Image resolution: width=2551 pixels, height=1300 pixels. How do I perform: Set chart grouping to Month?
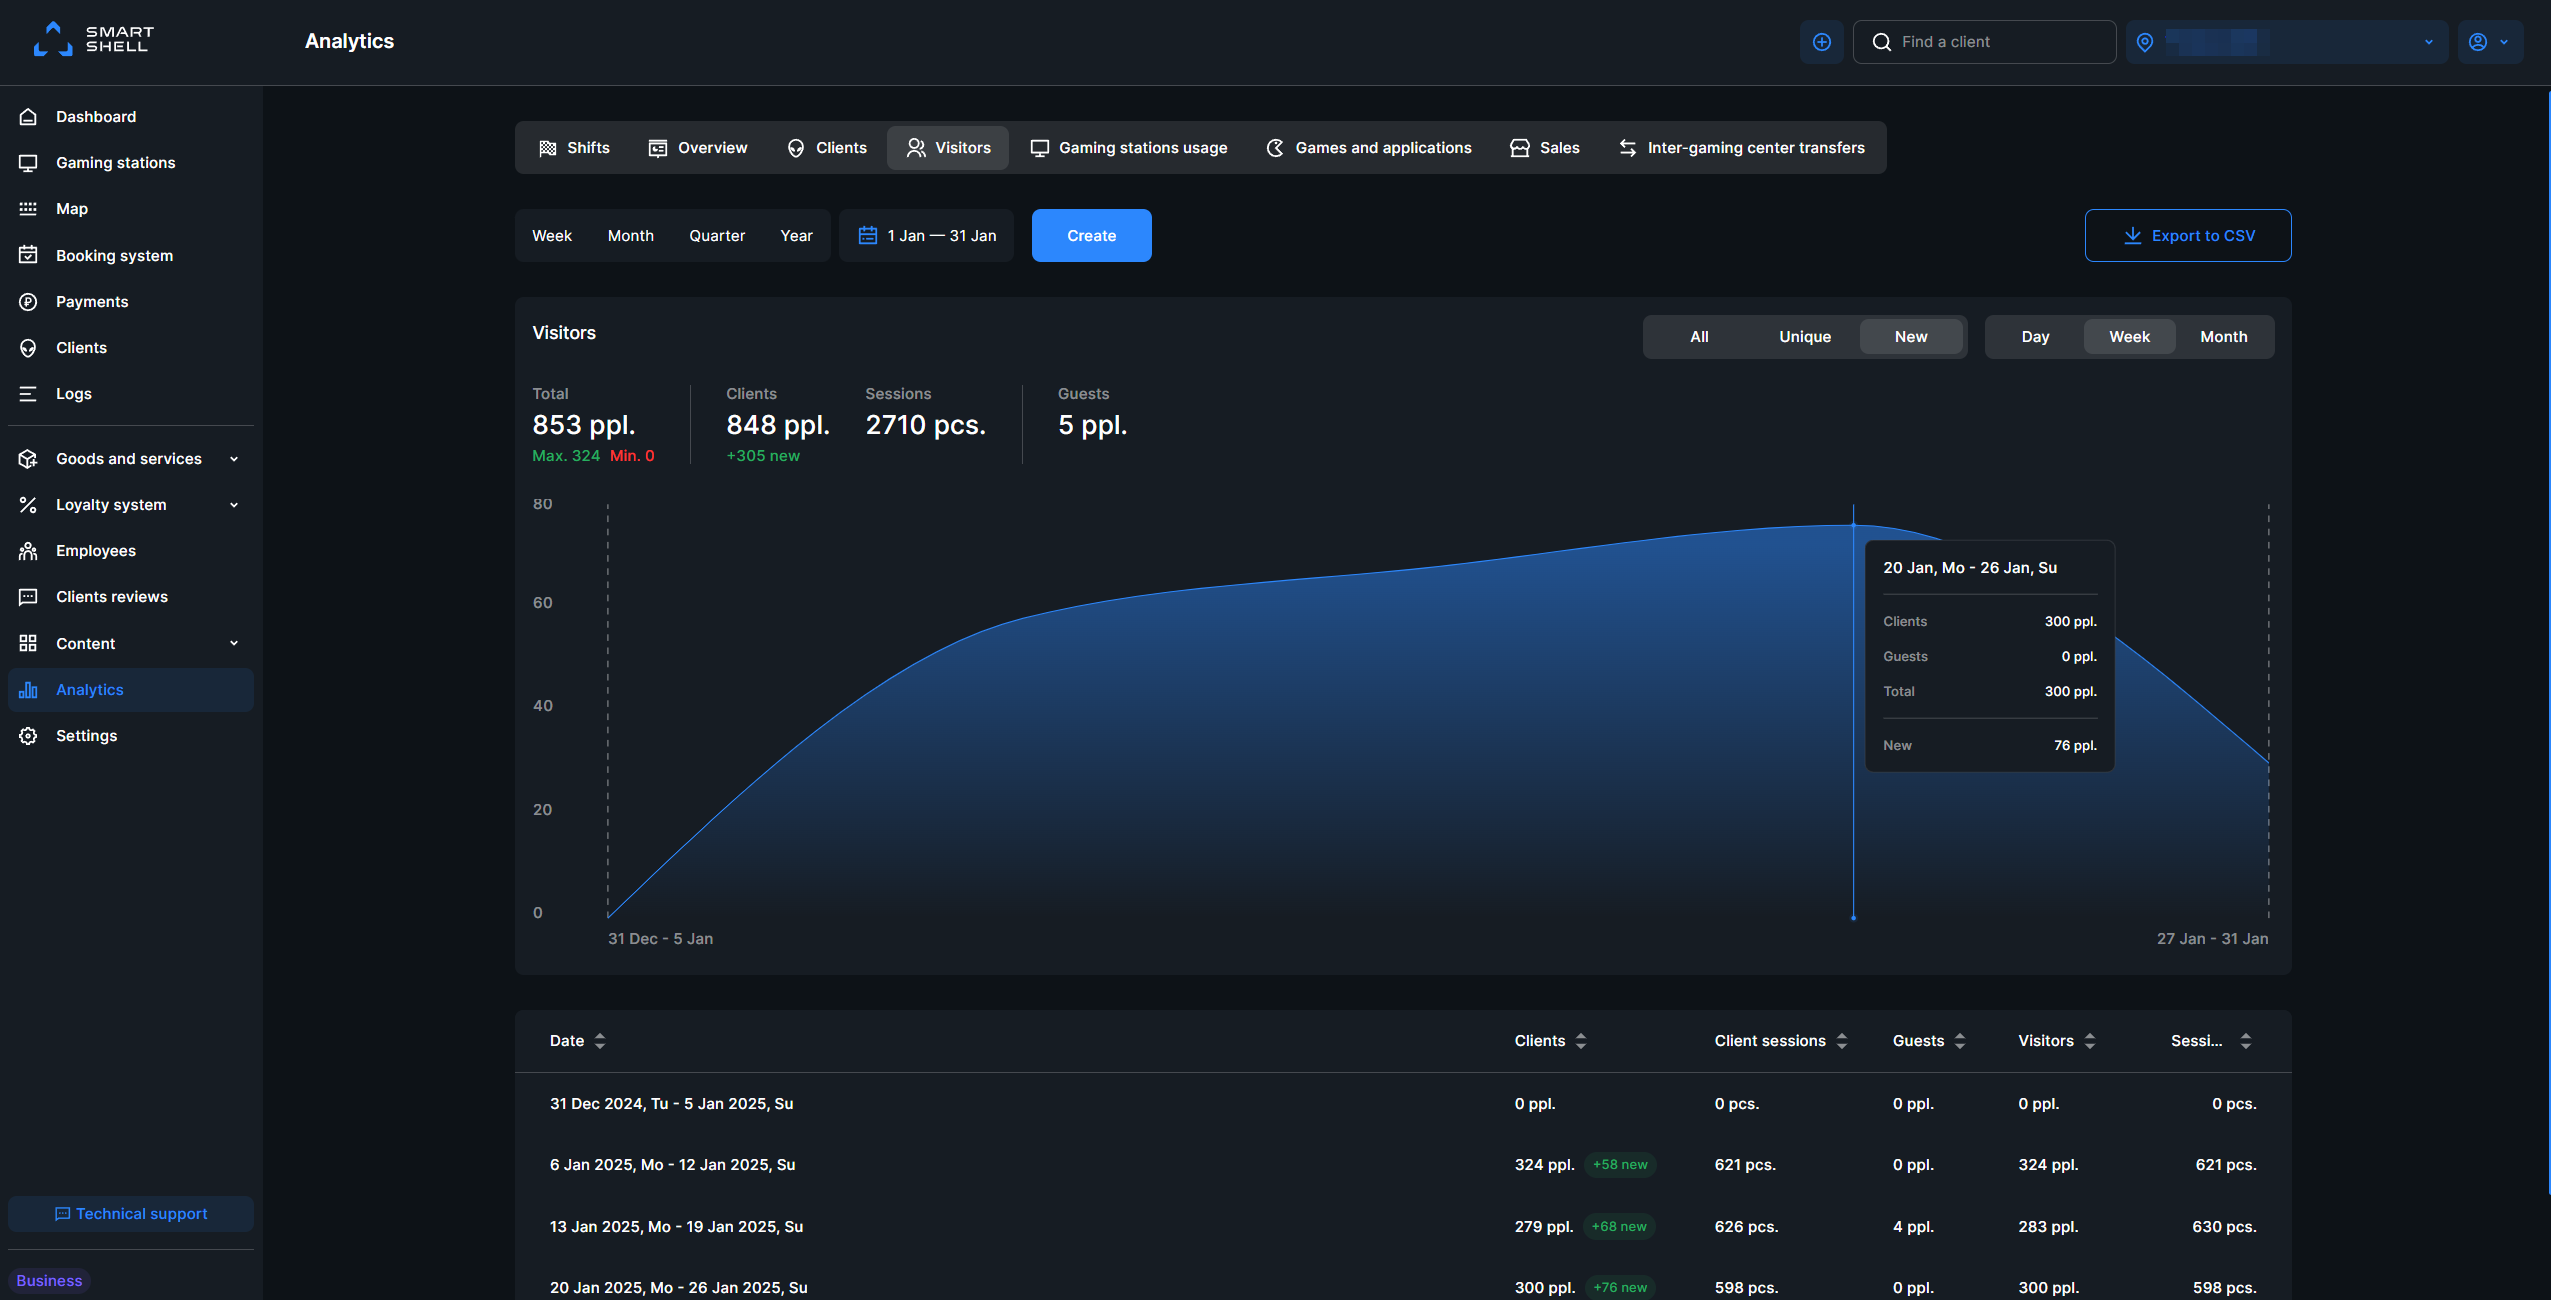[2224, 337]
